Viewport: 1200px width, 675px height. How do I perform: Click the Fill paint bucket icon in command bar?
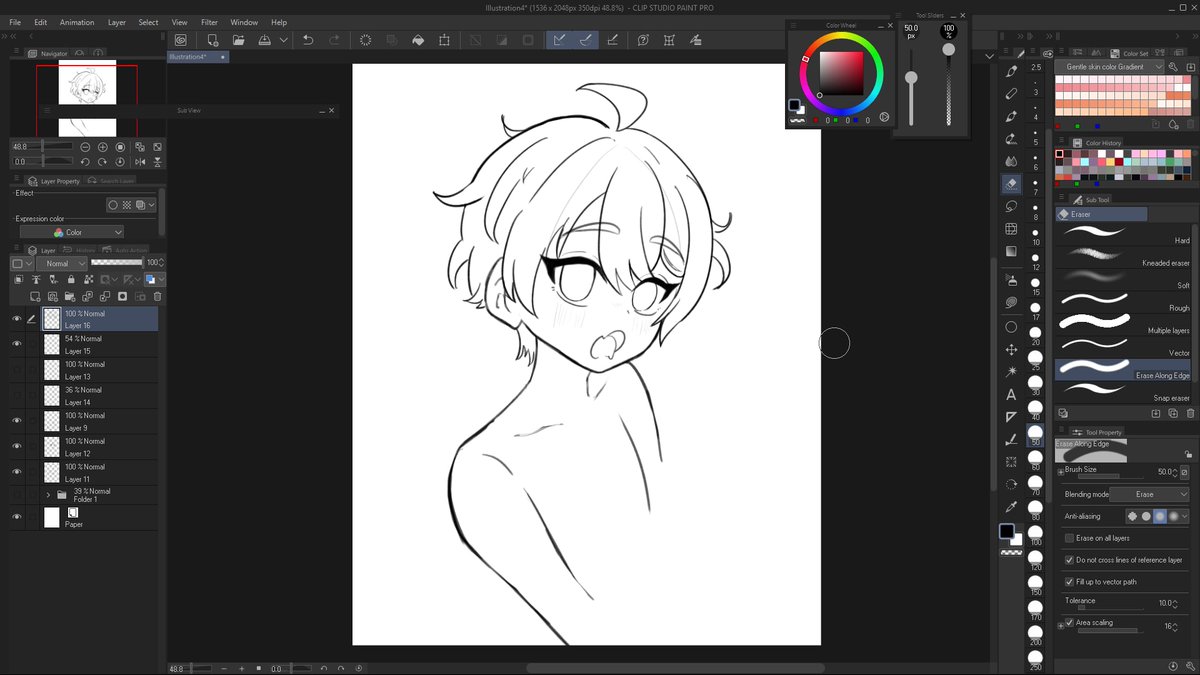pyautogui.click(x=418, y=40)
